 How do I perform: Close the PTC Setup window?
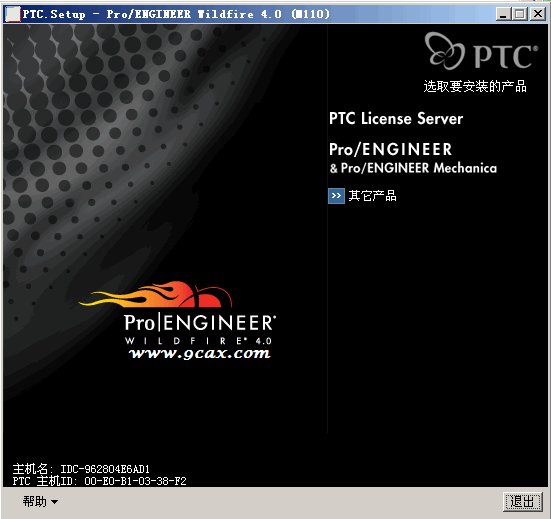538,14
